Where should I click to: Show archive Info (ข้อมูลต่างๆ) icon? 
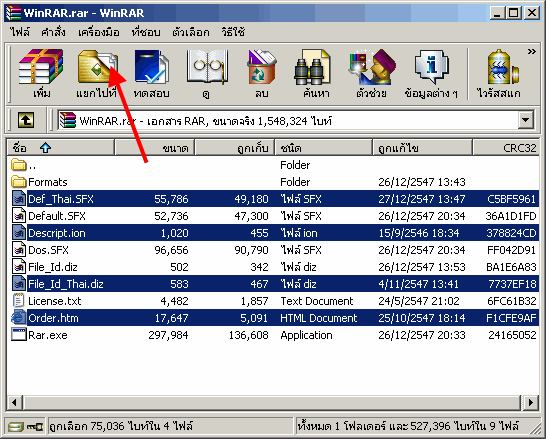[431, 73]
